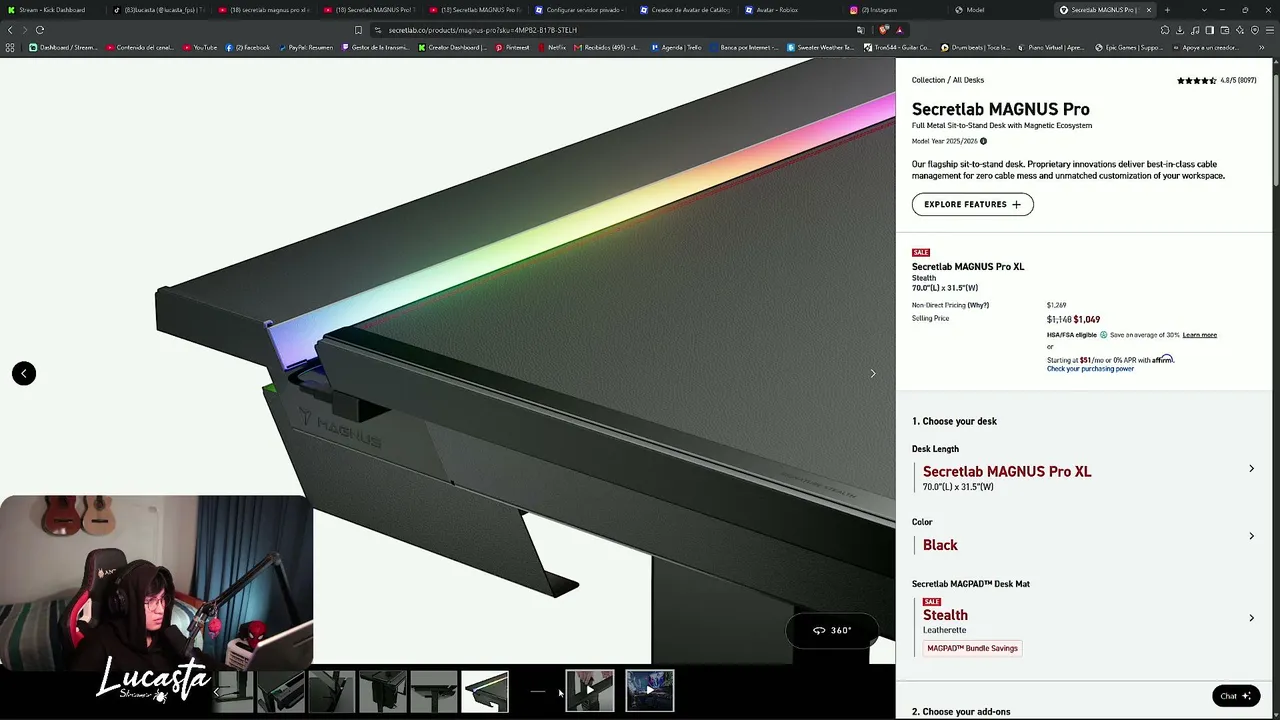The image size is (1280, 720).
Task: Bookmark this page via address bar icon
Action: [x=358, y=30]
